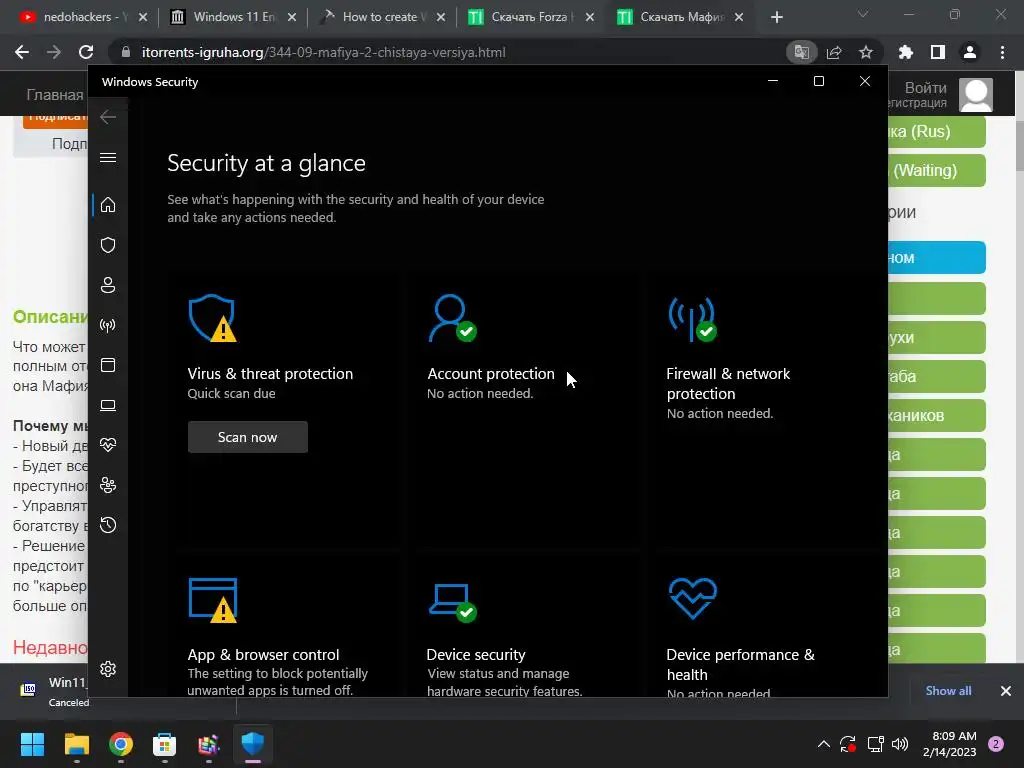Open Virus & threat protection sidebar shield

click(108, 245)
